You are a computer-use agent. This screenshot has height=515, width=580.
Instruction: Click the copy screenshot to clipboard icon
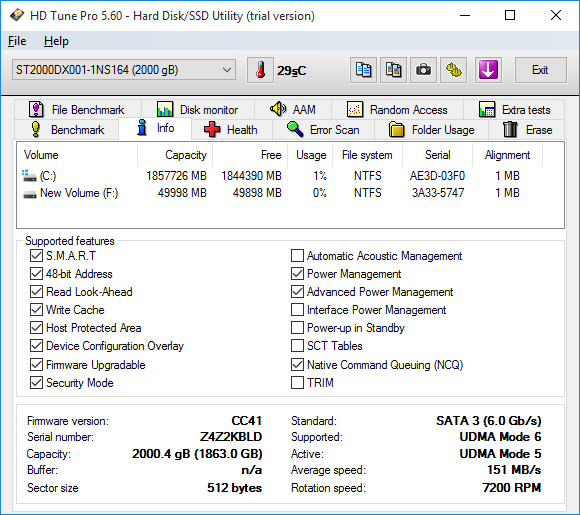(393, 70)
